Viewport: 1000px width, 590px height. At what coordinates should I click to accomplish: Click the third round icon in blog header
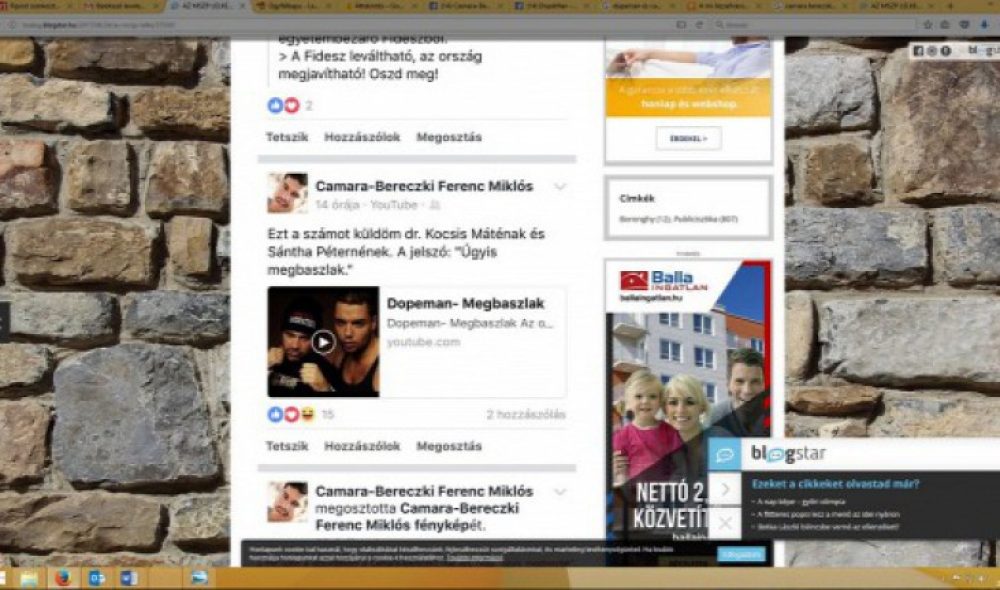click(946, 50)
